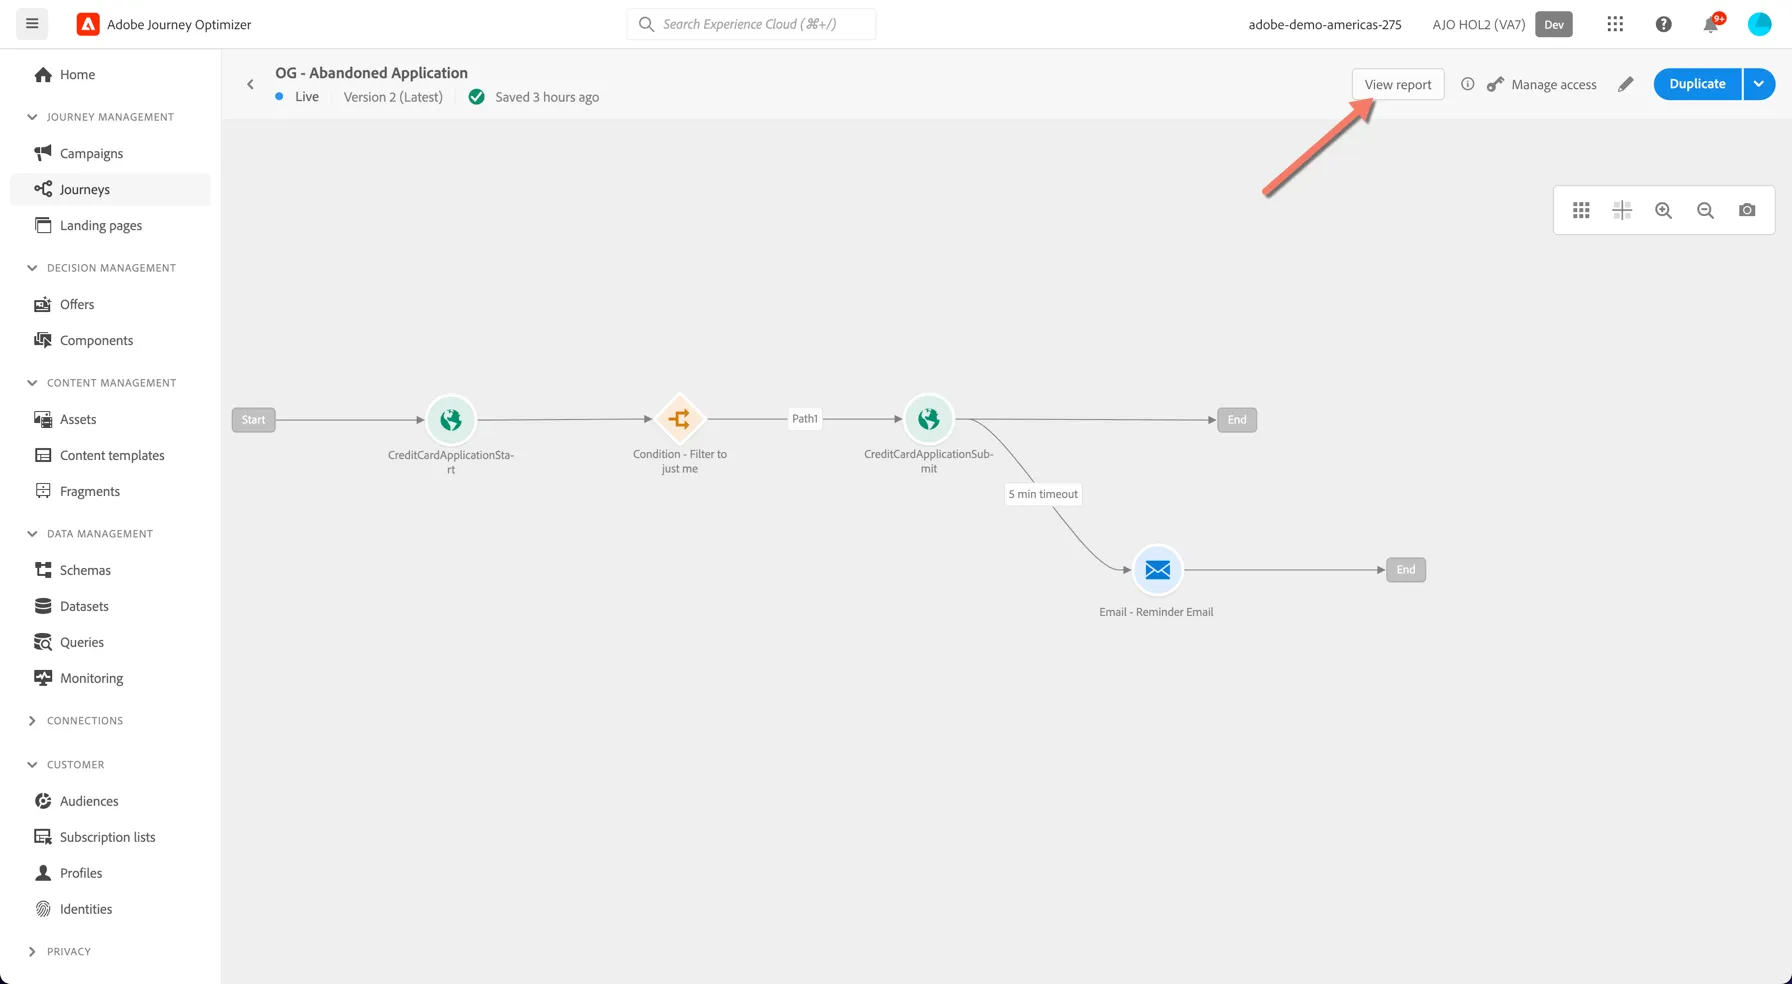Open the app switcher grid icon
1792x984 pixels.
(x=1615, y=24)
